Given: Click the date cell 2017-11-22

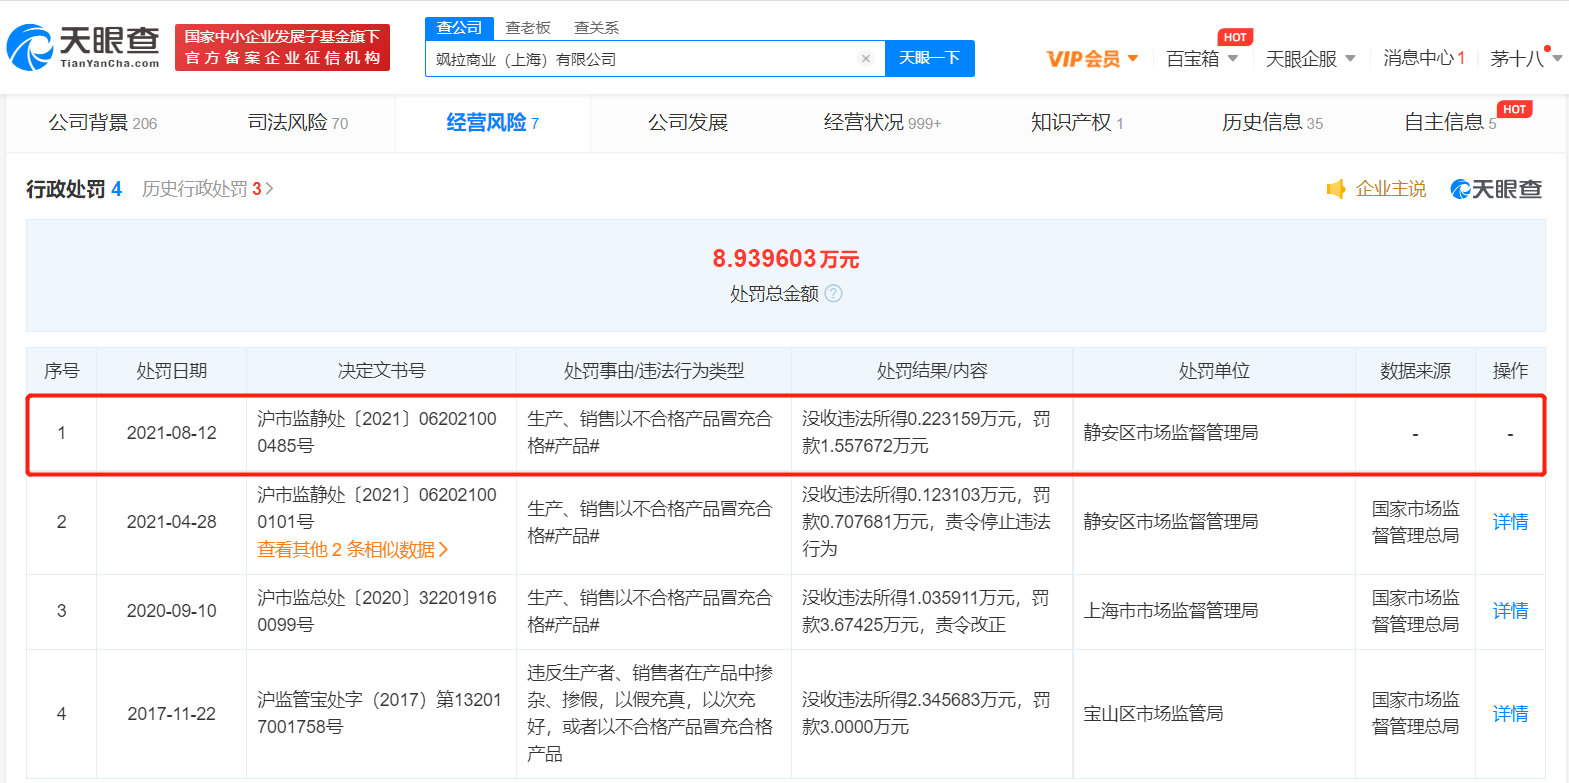Looking at the screenshot, I should 171,714.
